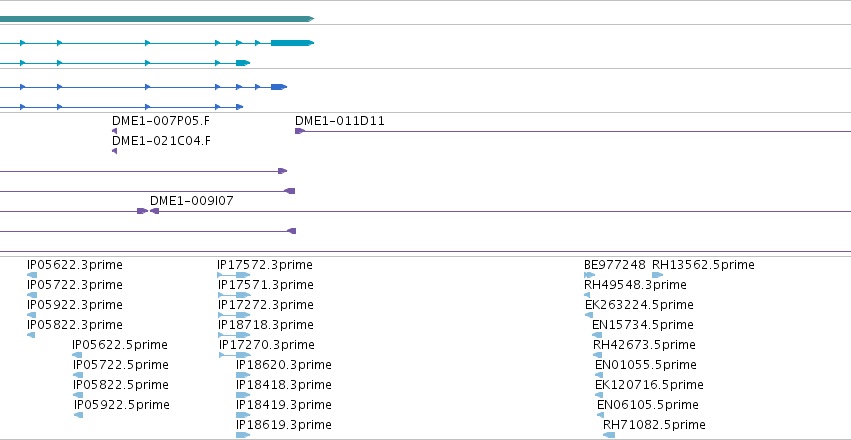Click the thick final exon of top transcript

click(x=292, y=43)
